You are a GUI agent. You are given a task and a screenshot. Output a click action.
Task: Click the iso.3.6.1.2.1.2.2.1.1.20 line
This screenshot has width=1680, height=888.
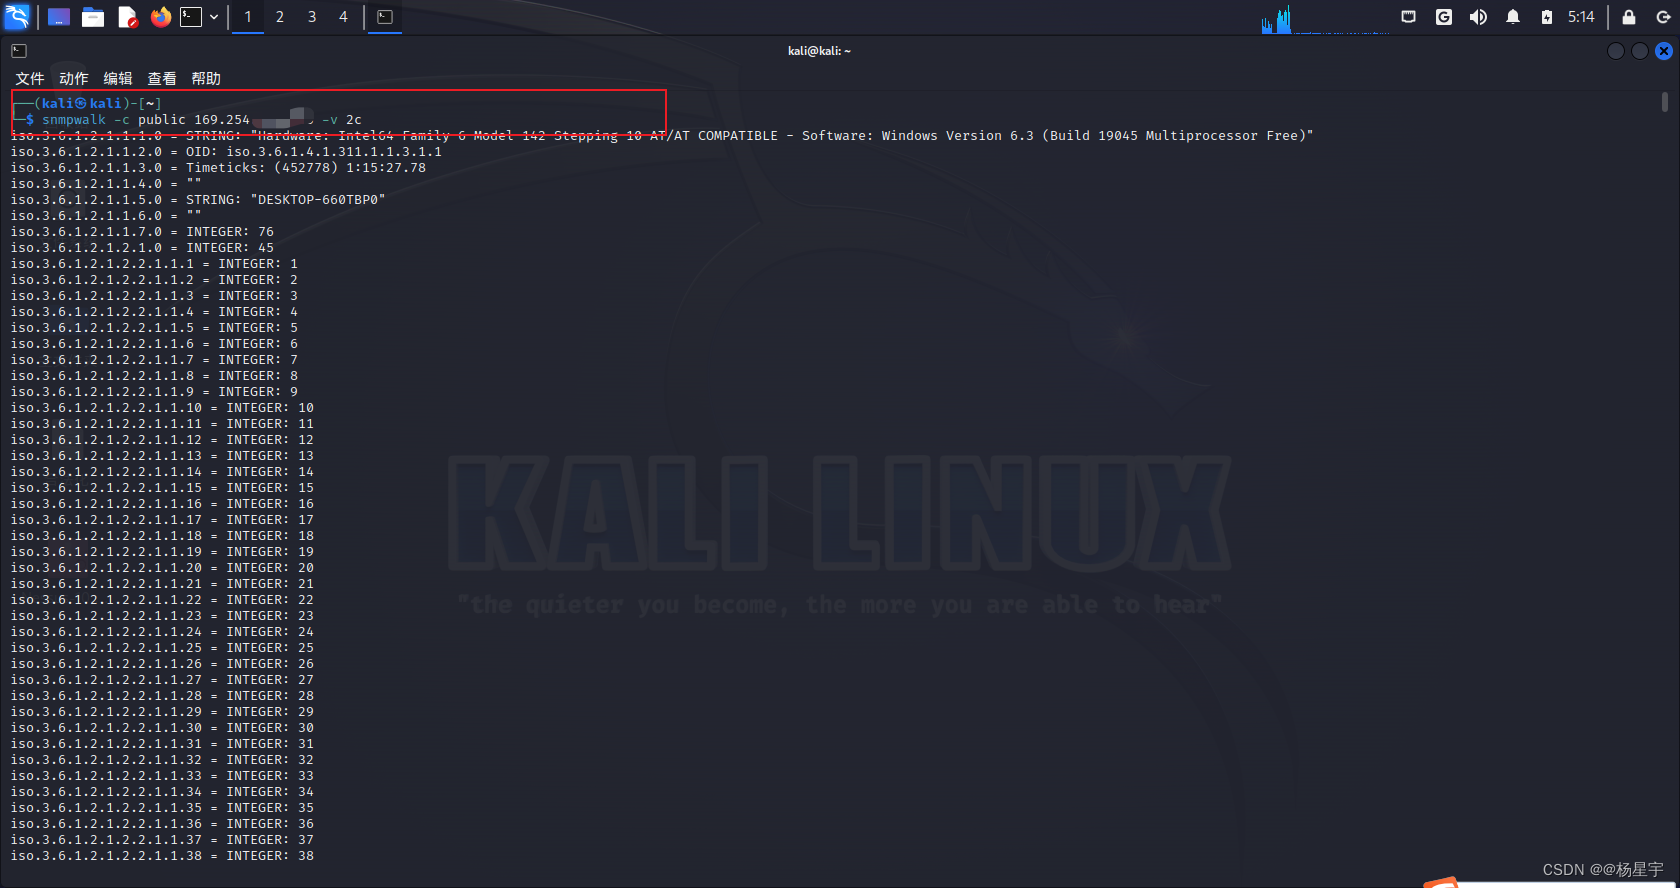pos(162,568)
